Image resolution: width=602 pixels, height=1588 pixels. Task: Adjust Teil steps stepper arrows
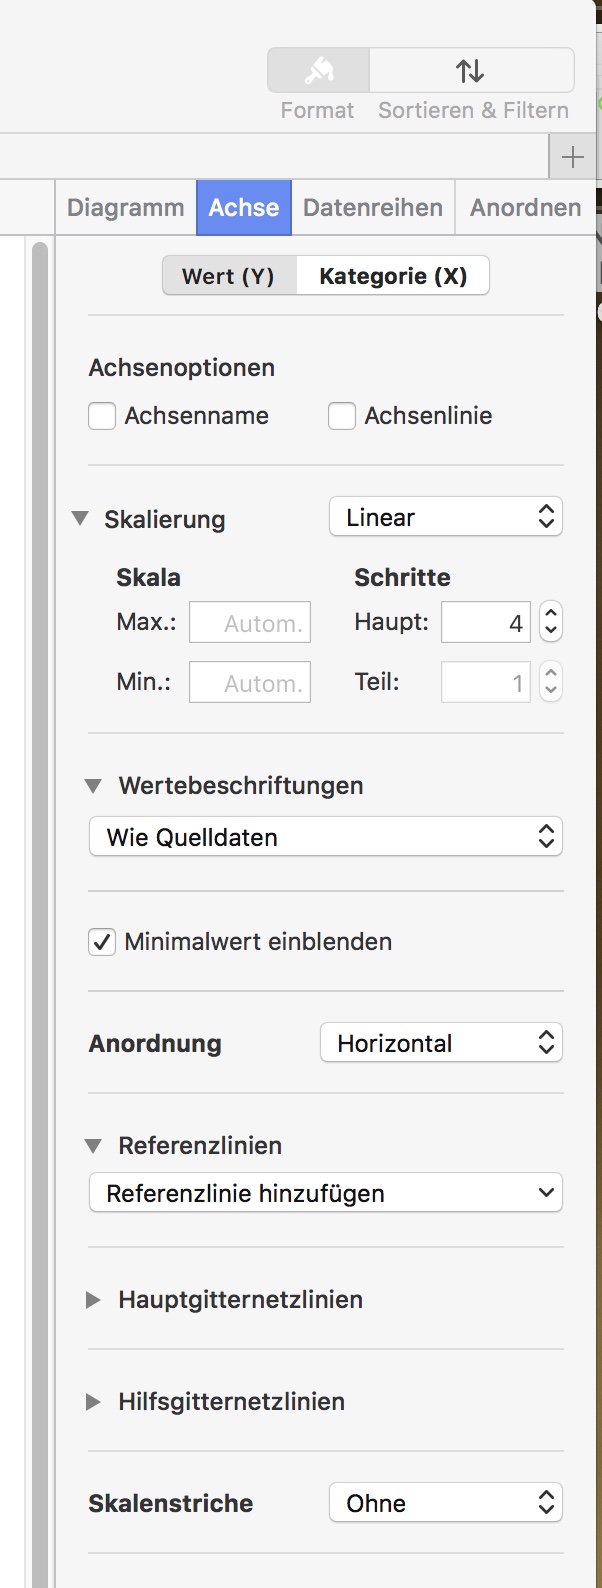click(551, 682)
